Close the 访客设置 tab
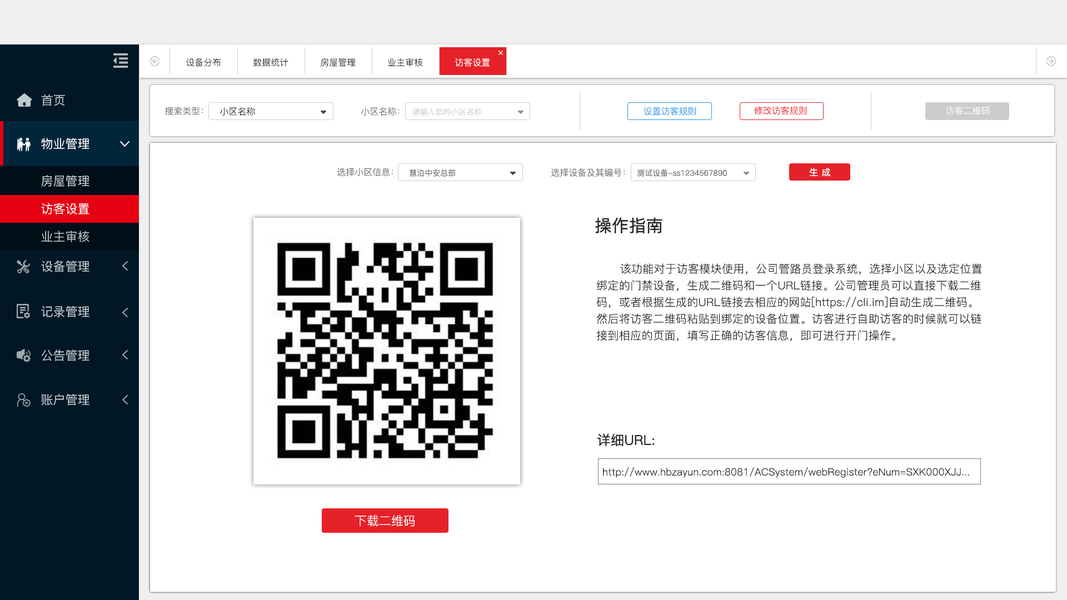This screenshot has width=1067, height=600. [501, 53]
